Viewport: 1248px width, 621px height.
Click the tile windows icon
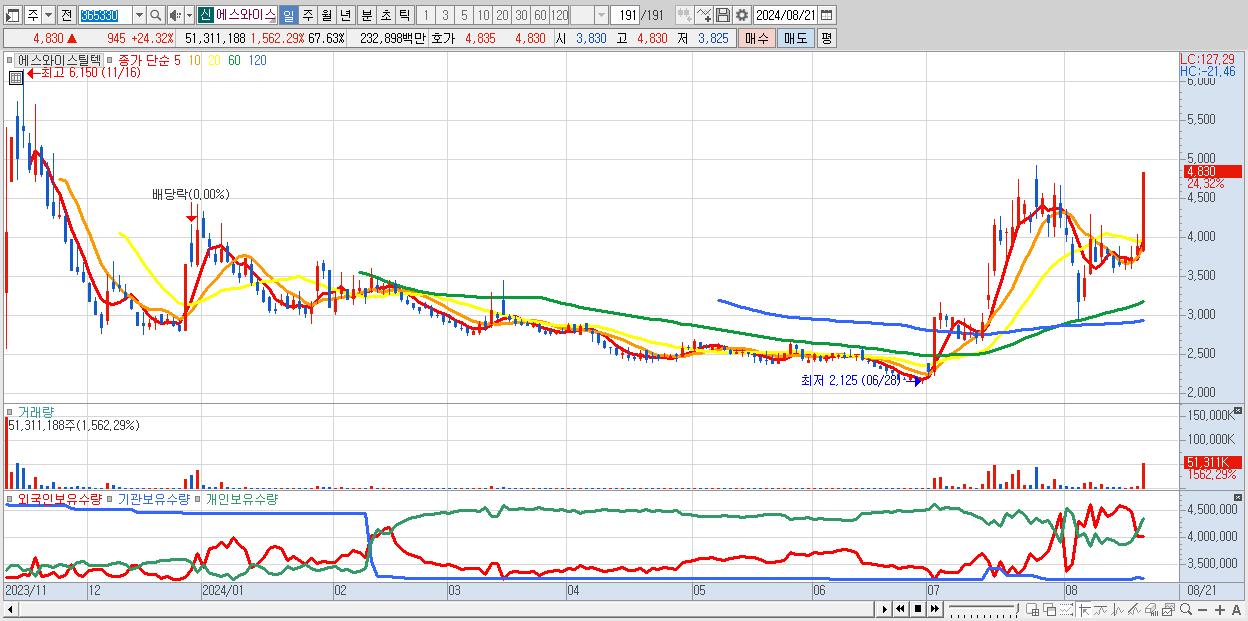[1033, 610]
